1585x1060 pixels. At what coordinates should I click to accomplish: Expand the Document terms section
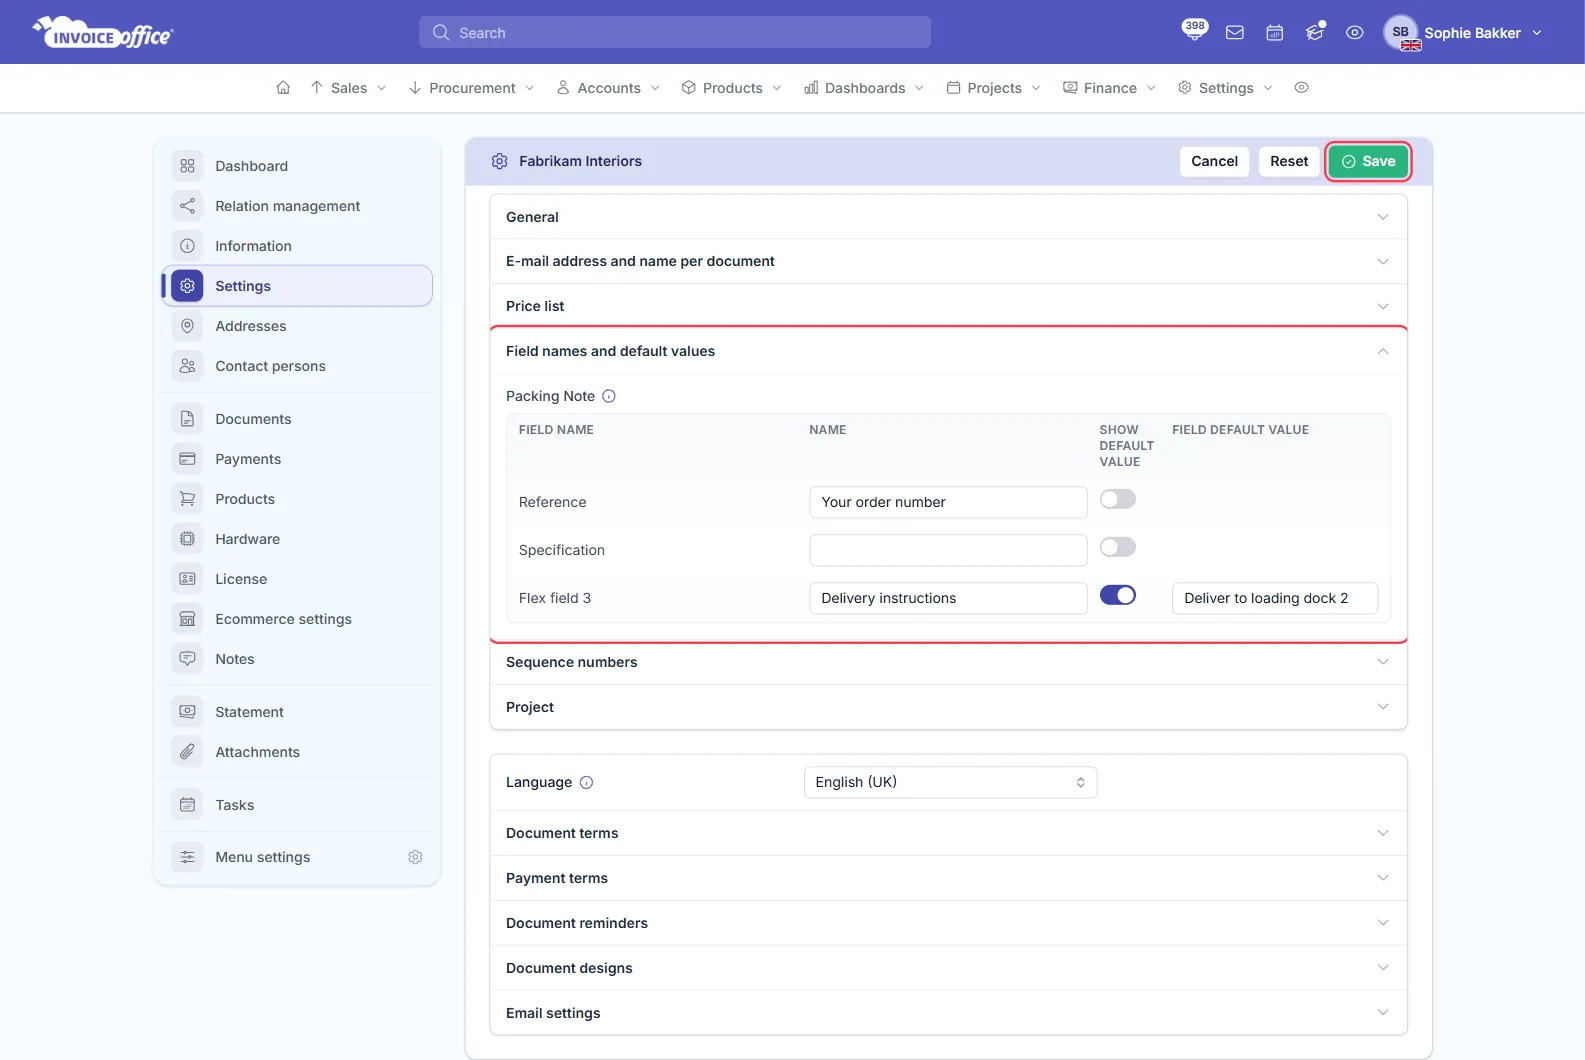[x=948, y=833]
